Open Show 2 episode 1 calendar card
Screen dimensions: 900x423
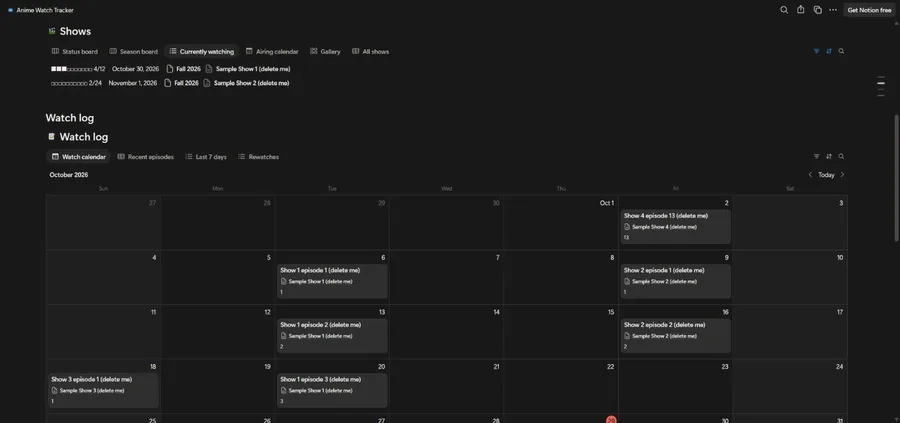tap(675, 281)
